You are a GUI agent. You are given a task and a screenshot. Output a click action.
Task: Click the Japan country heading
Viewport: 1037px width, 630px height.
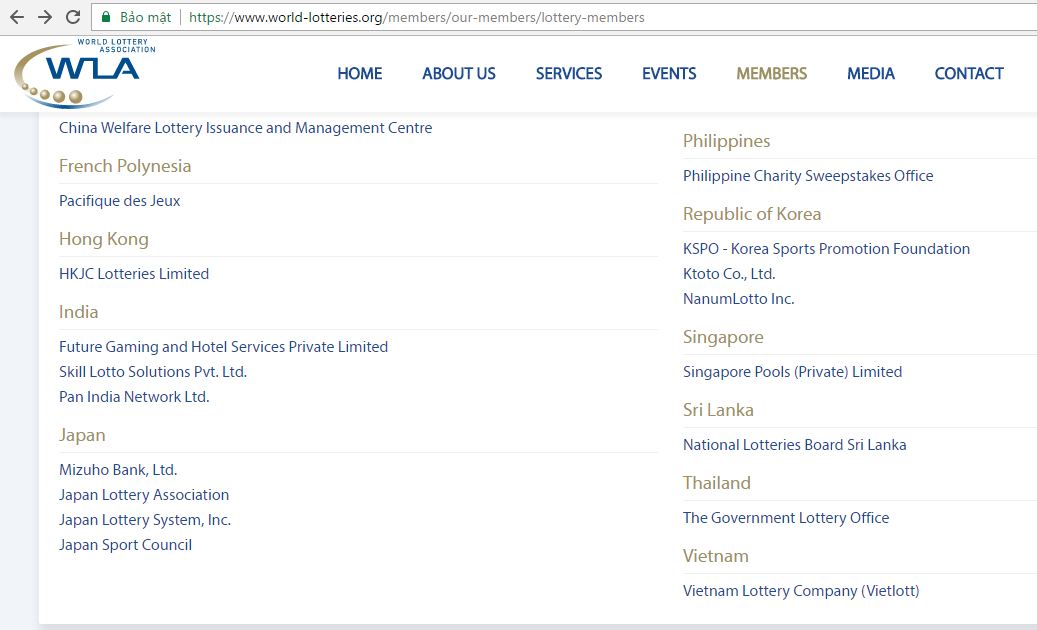(x=82, y=435)
